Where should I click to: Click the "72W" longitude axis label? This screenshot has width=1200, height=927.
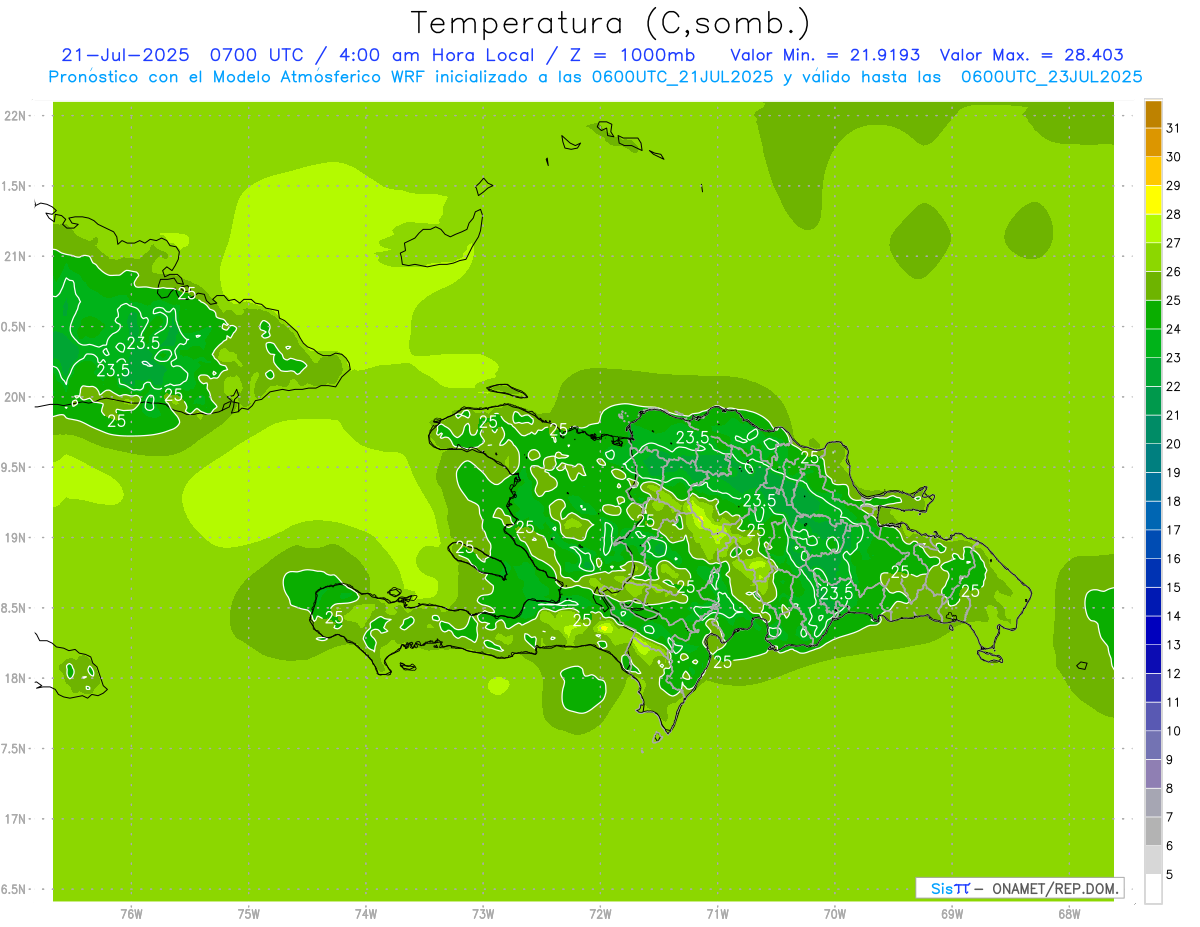600,913
